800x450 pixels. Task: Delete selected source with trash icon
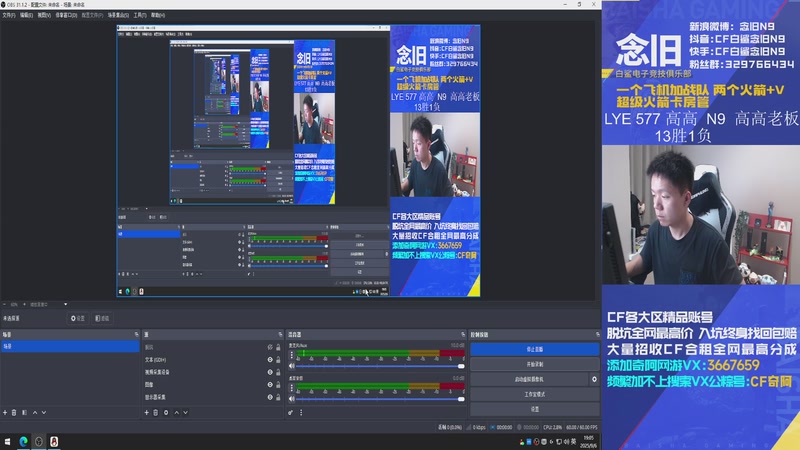tap(156, 412)
